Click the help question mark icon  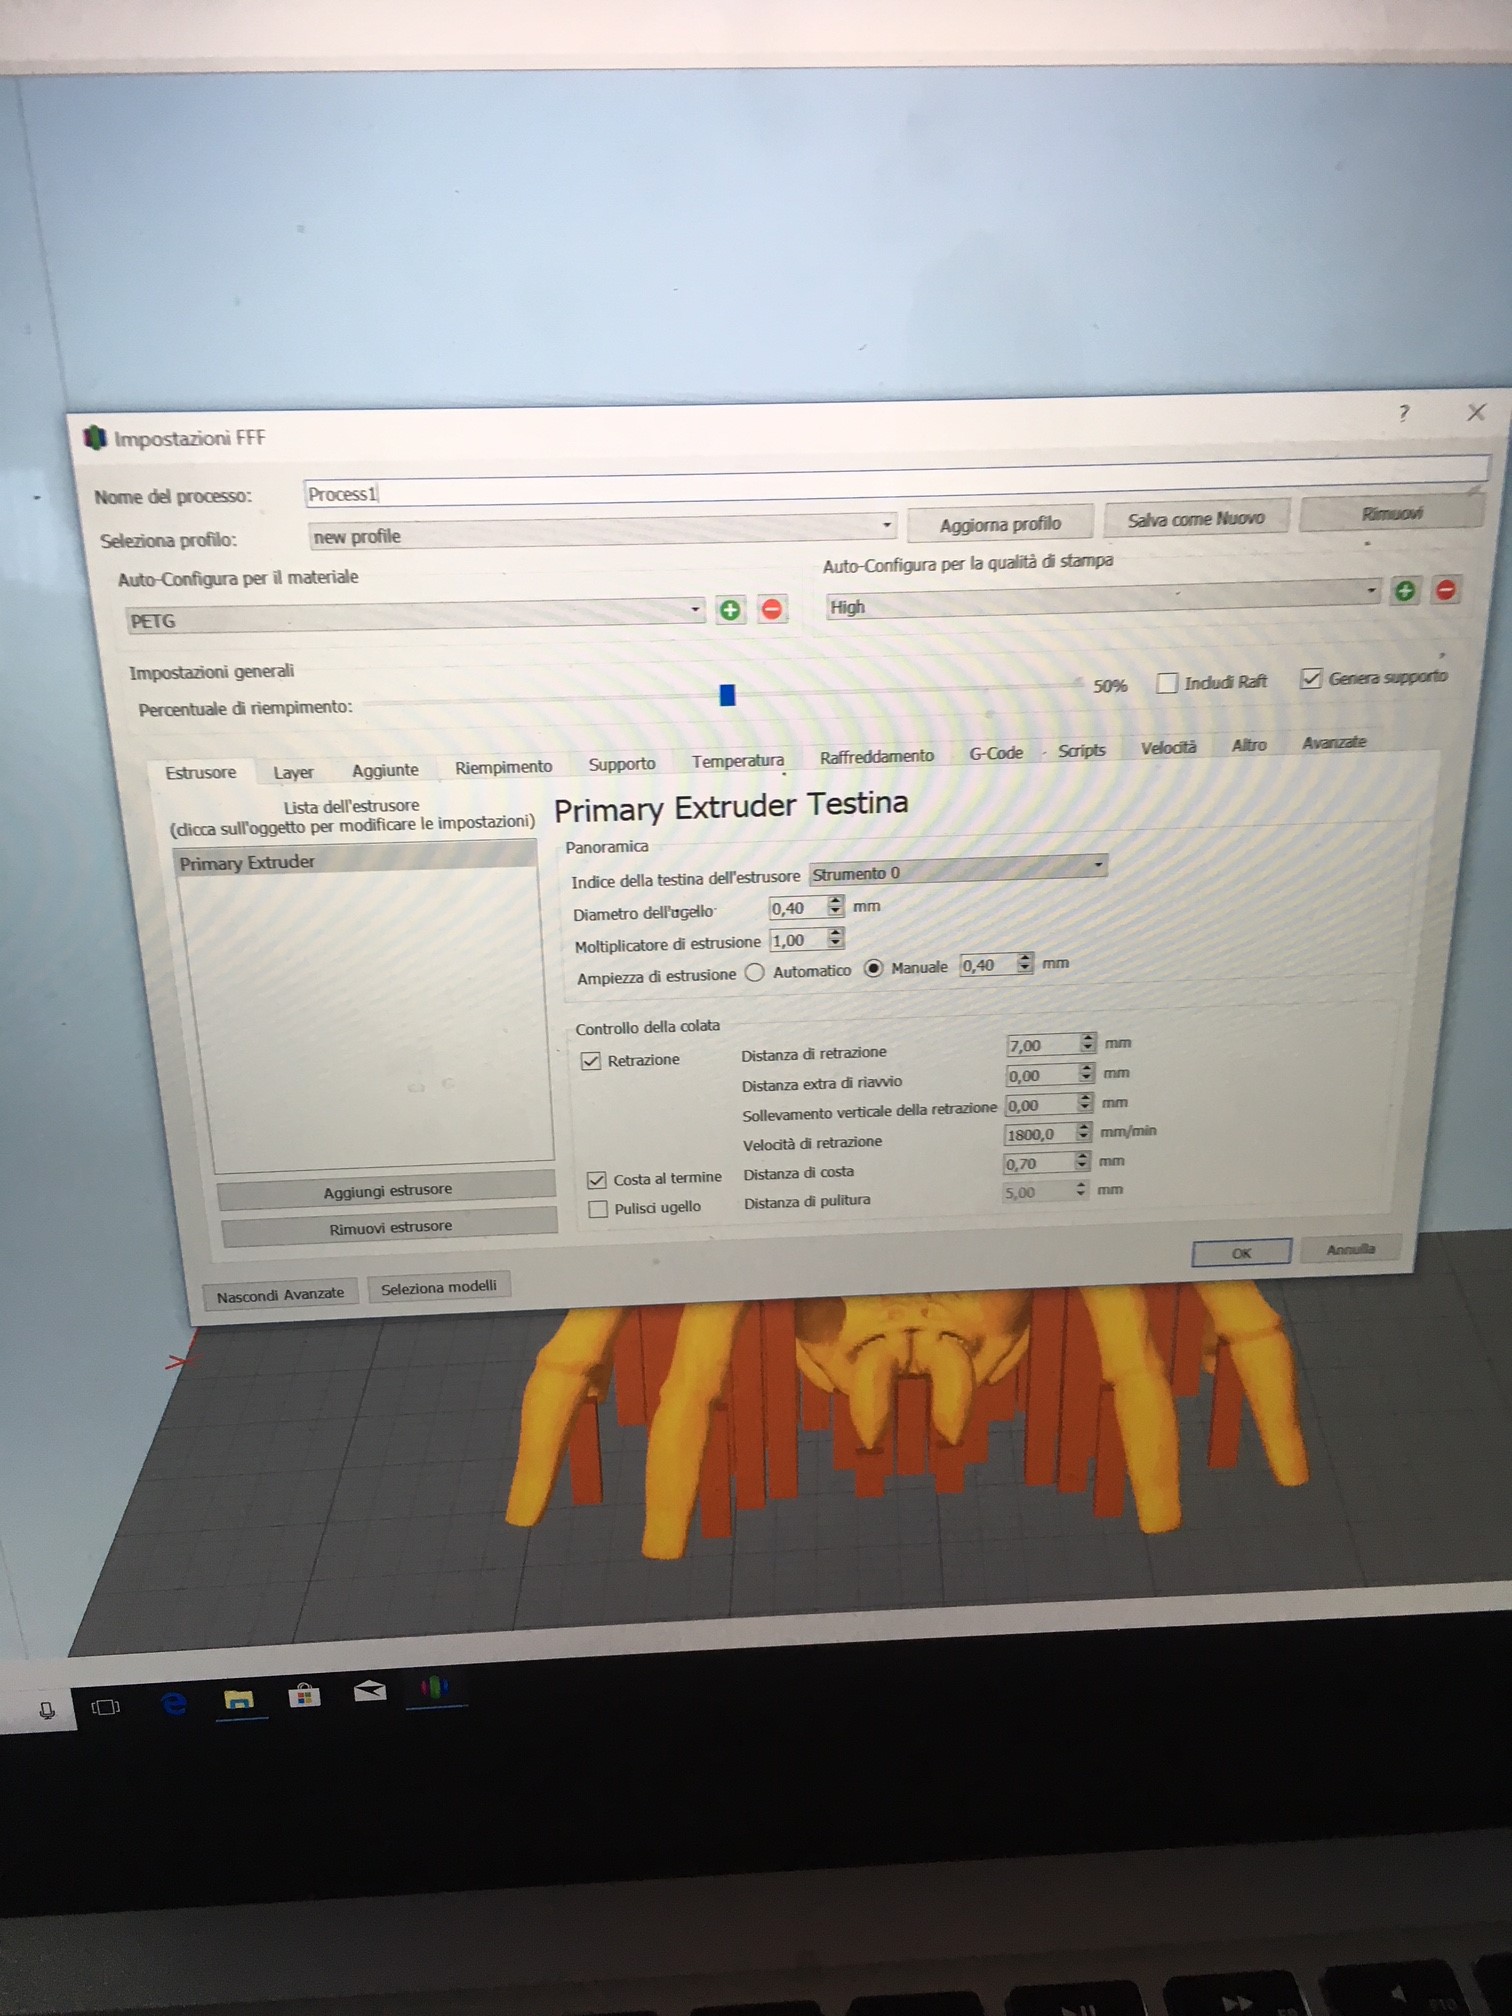[1404, 413]
